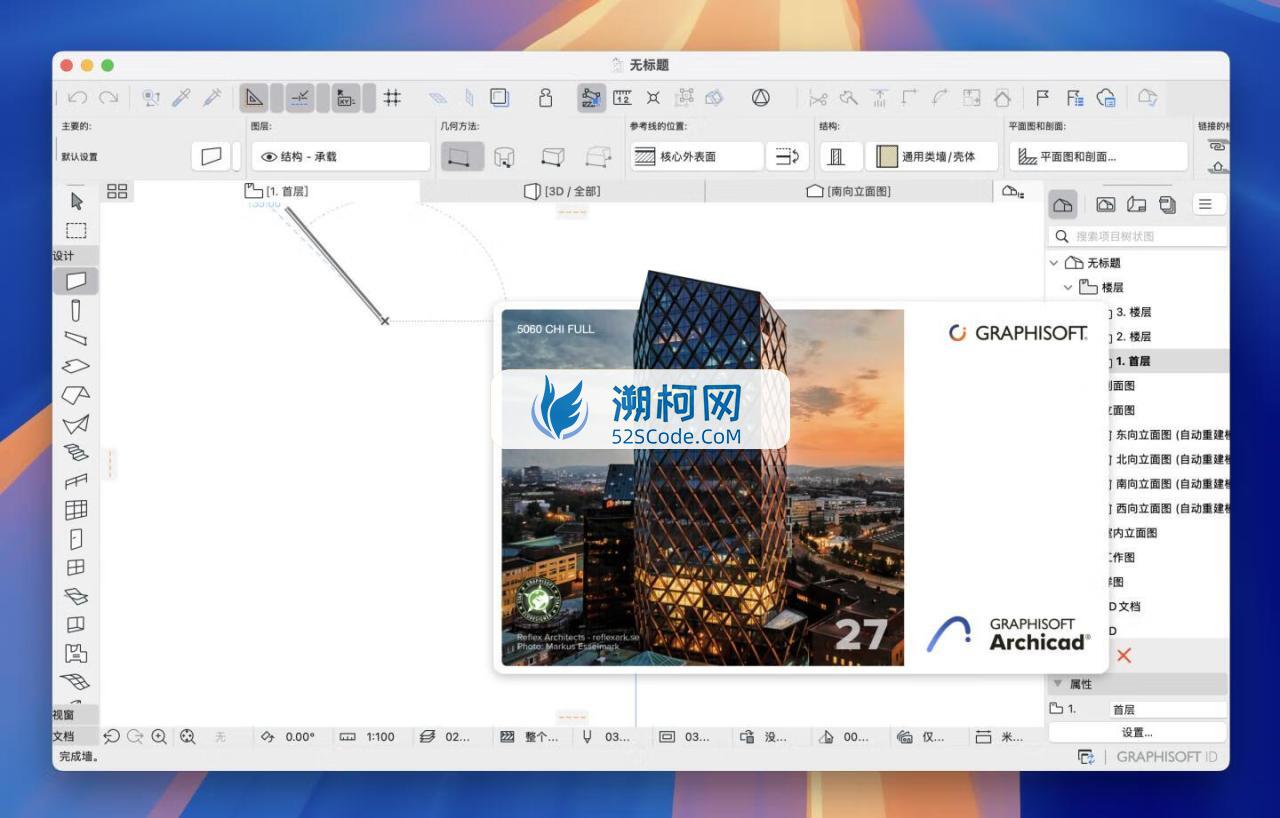Click the padlock suspend groups icon

pyautogui.click(x=545, y=97)
